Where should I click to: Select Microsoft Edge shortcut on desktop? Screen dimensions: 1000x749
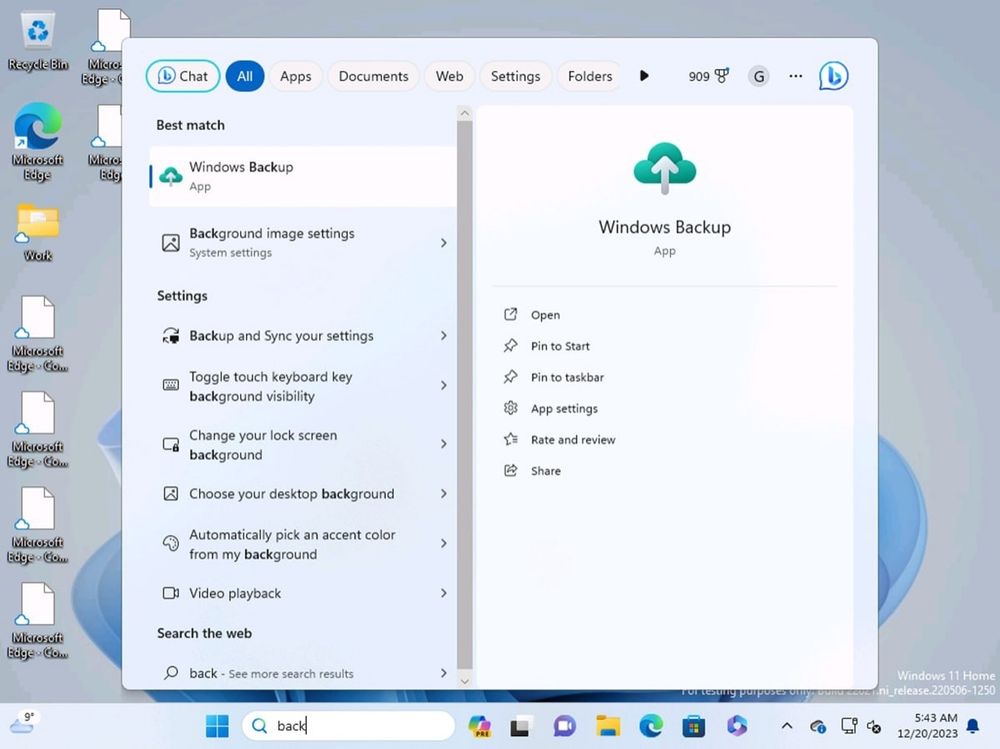38,141
